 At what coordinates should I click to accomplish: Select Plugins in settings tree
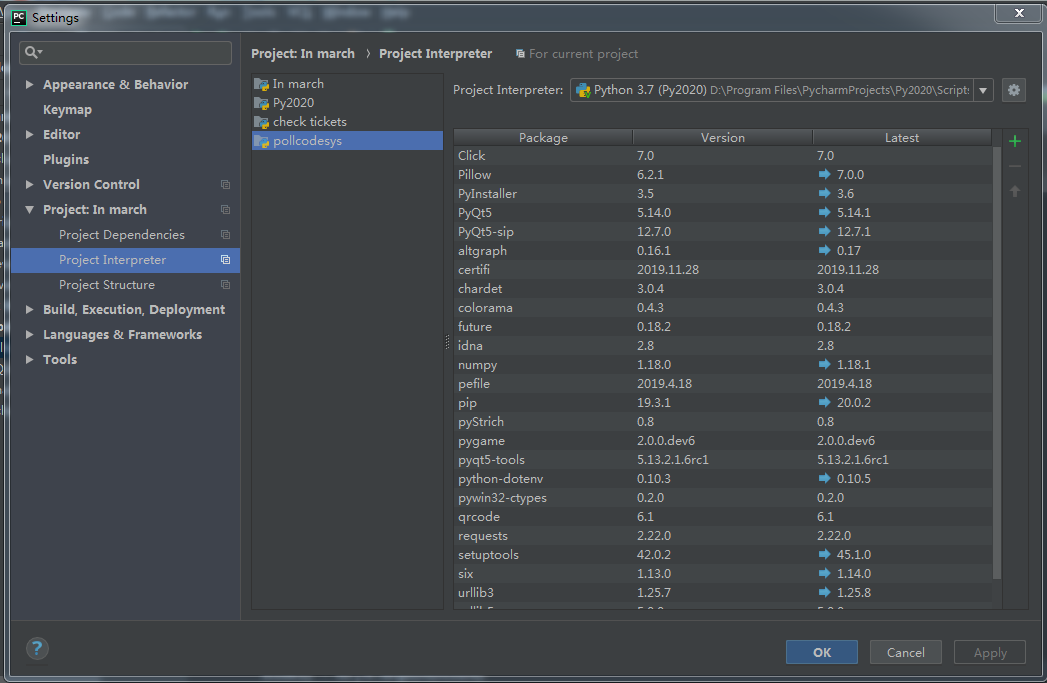tap(66, 160)
